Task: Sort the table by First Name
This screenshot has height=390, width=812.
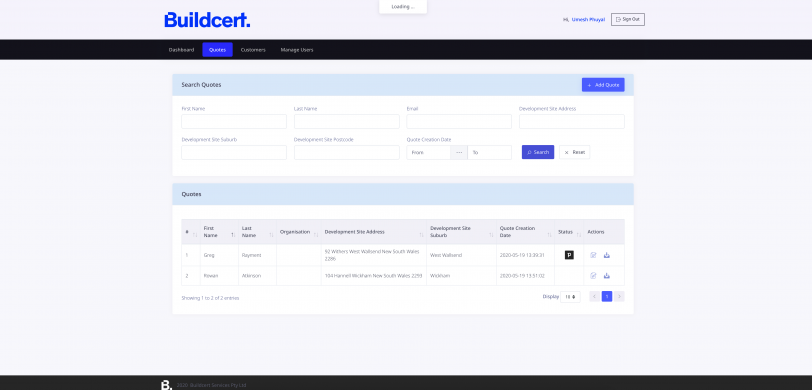Action: [233, 235]
